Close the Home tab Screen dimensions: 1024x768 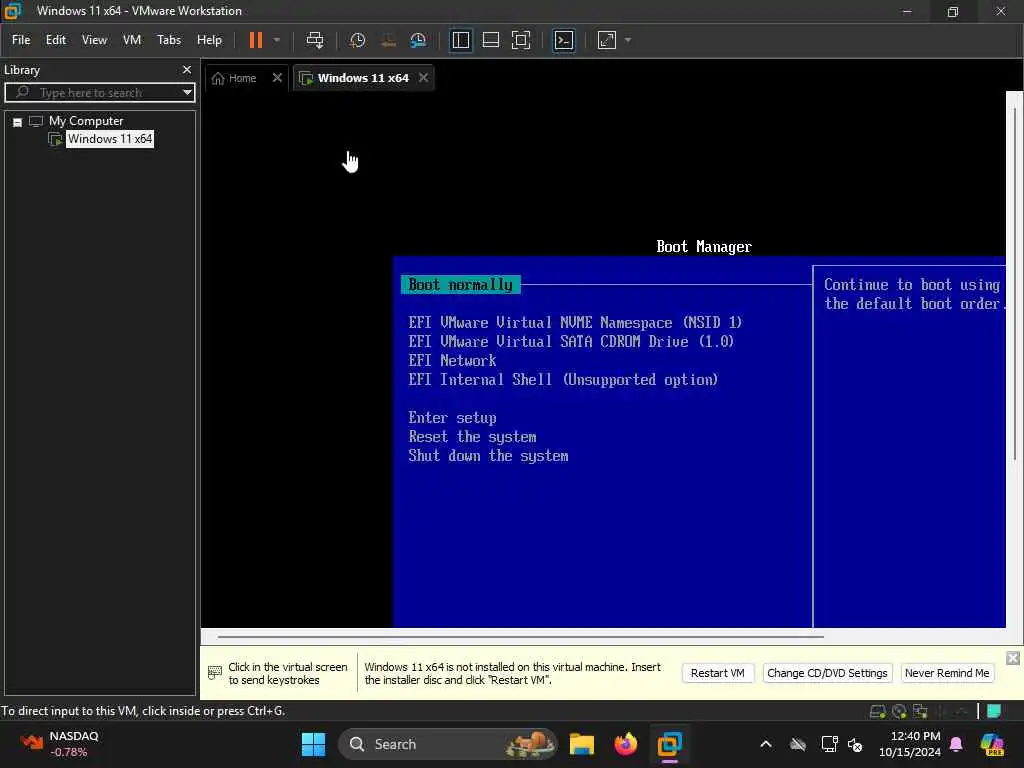coord(277,78)
